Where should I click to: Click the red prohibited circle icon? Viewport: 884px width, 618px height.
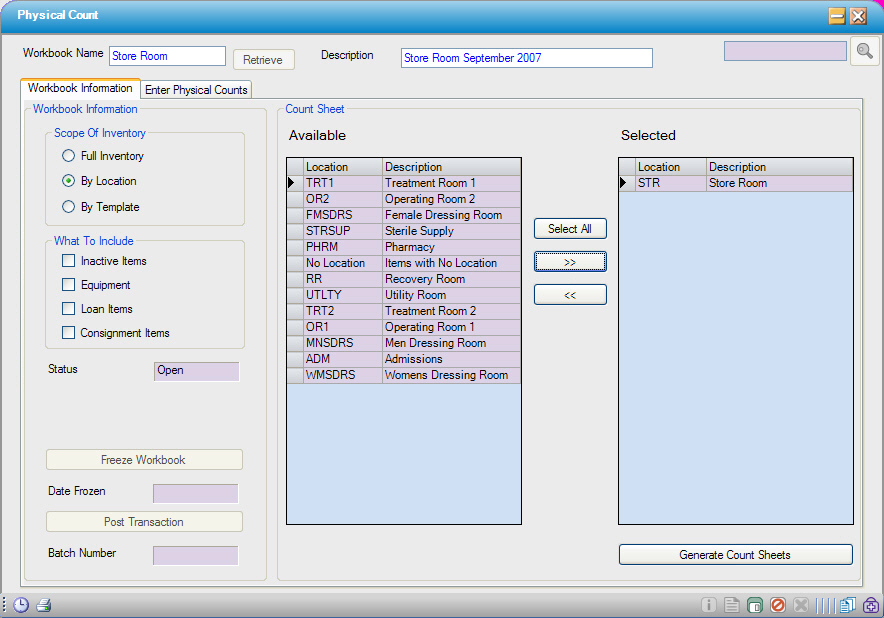(x=778, y=605)
